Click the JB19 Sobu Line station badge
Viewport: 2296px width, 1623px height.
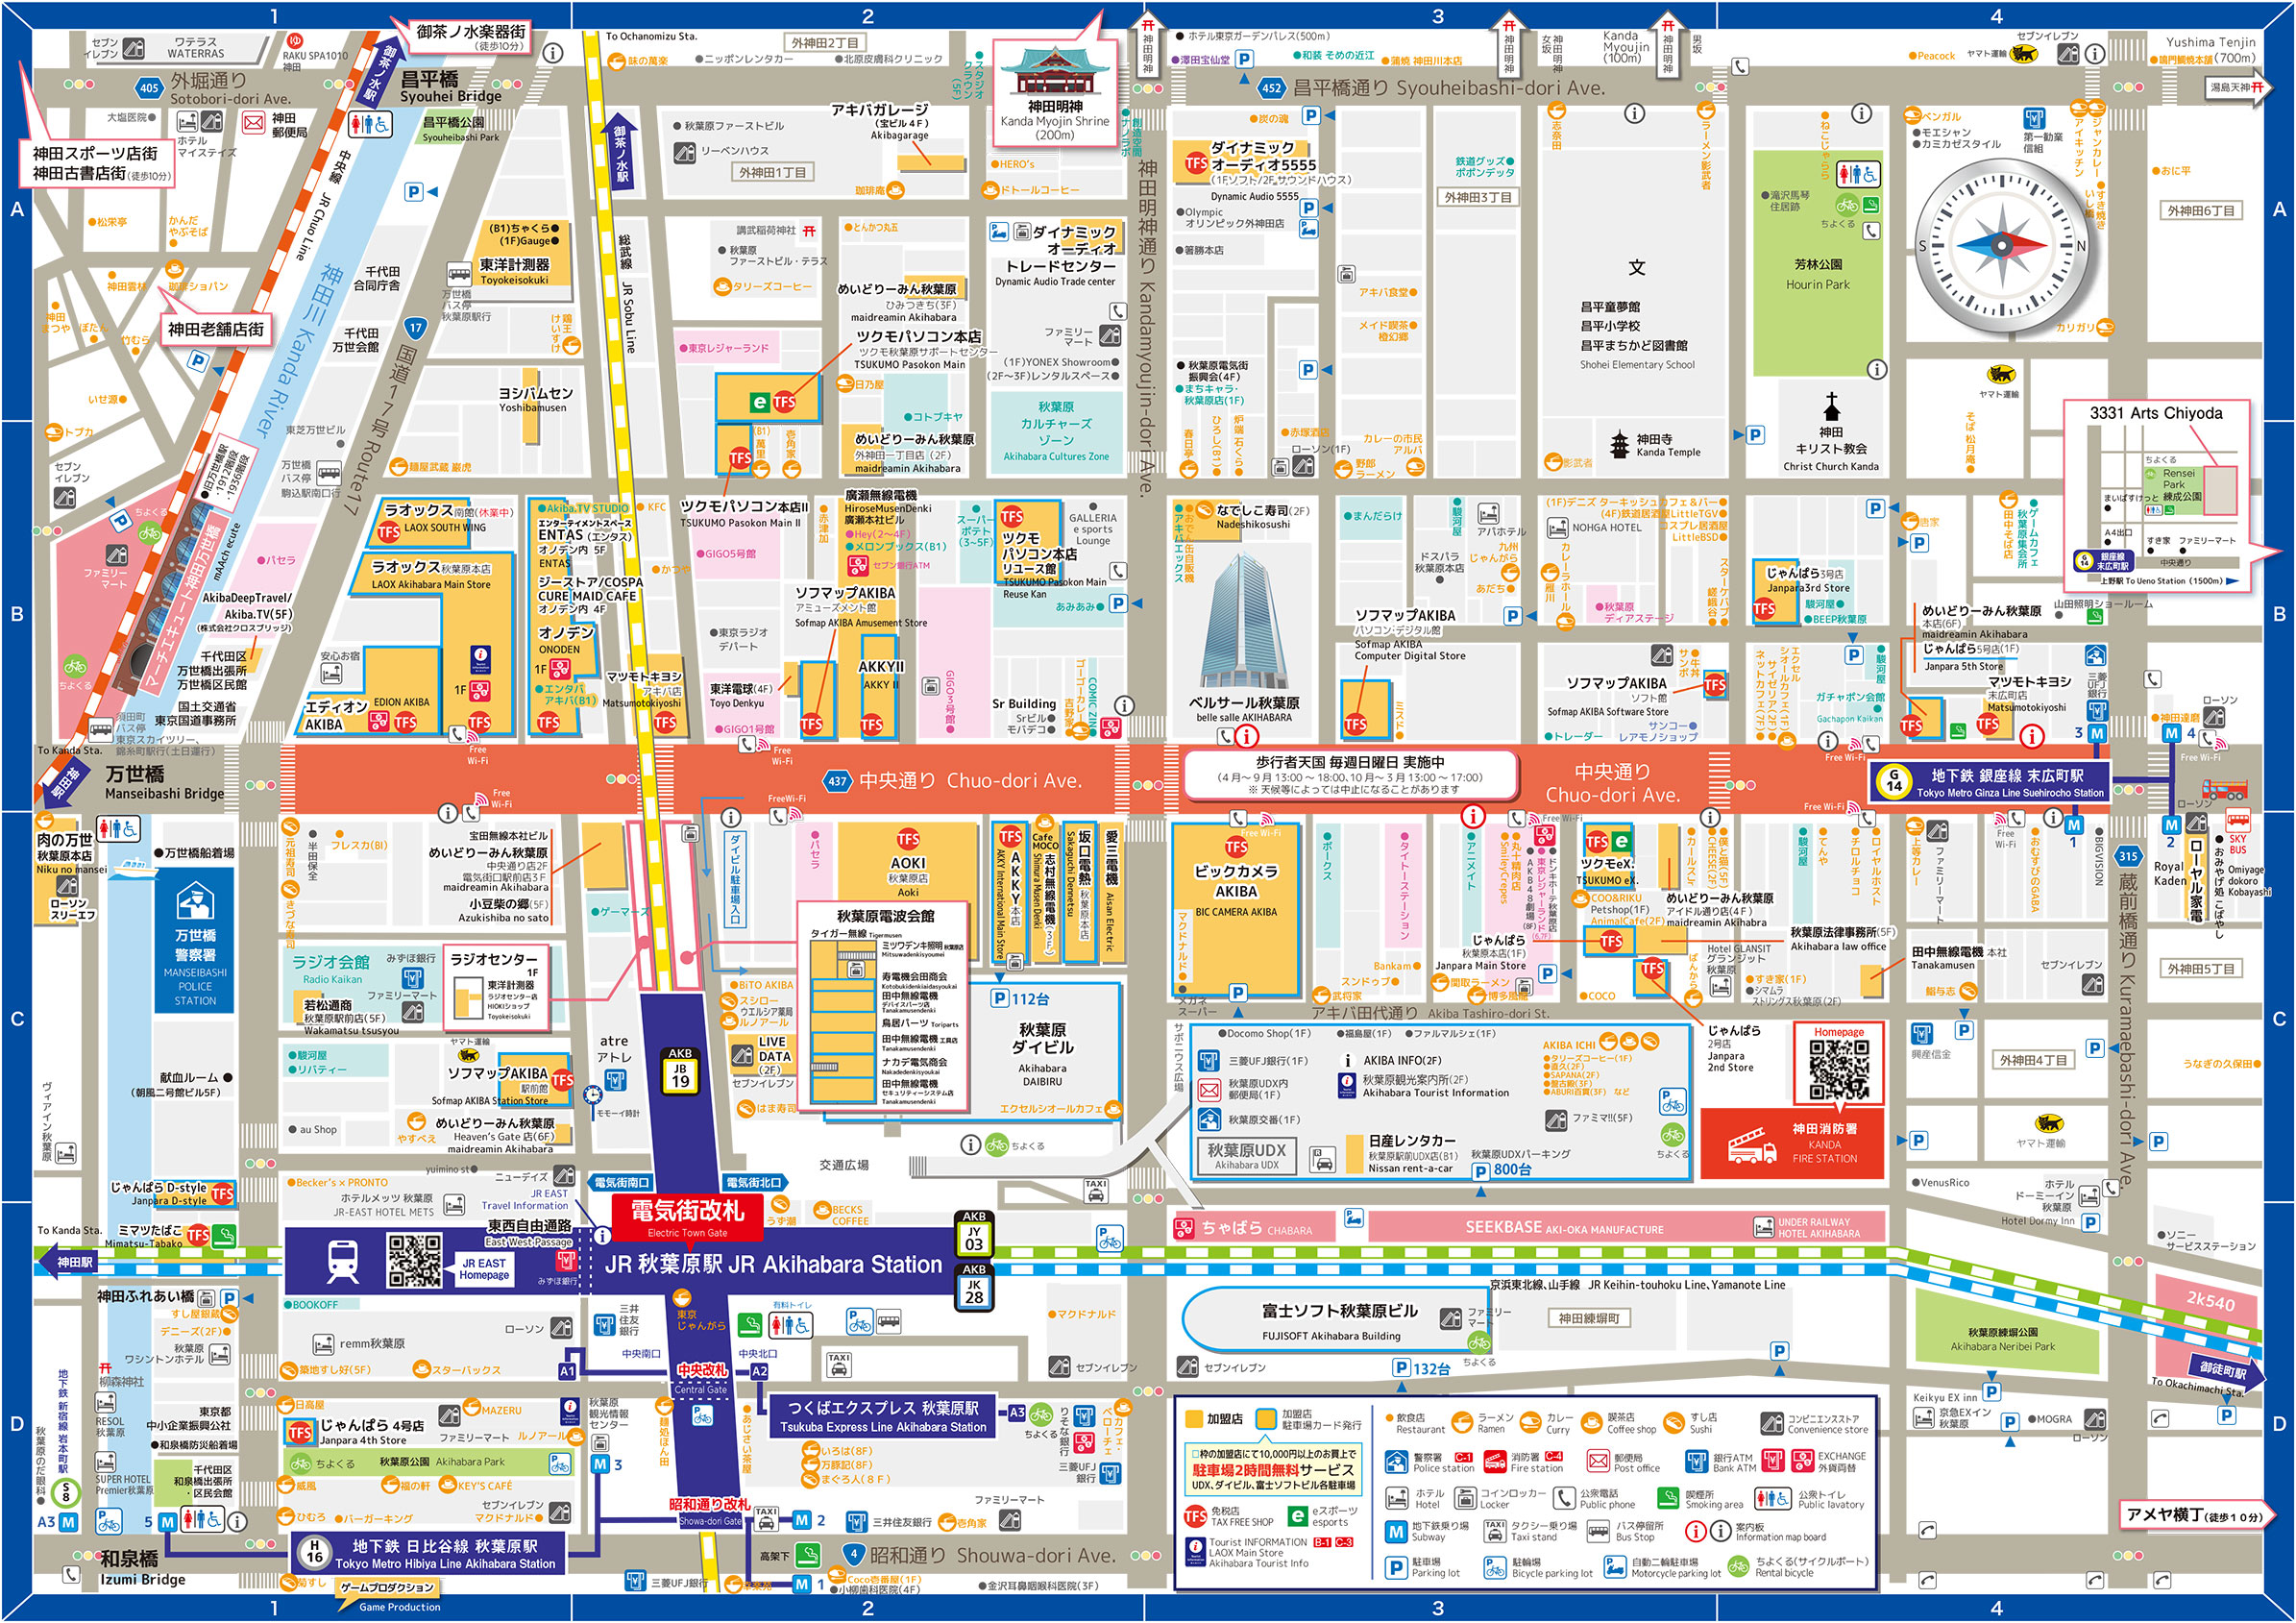coord(680,1074)
